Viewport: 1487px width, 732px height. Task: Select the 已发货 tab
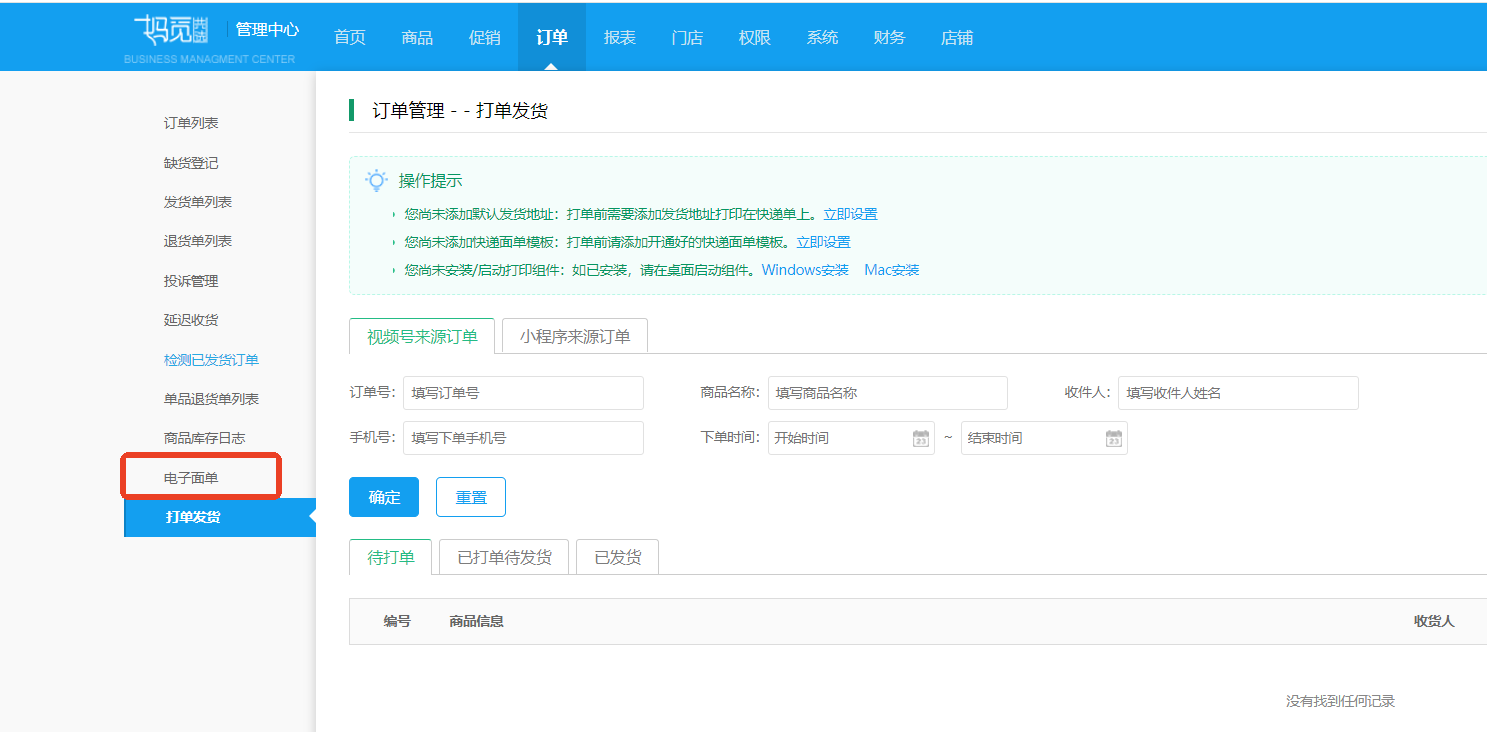pyautogui.click(x=617, y=557)
